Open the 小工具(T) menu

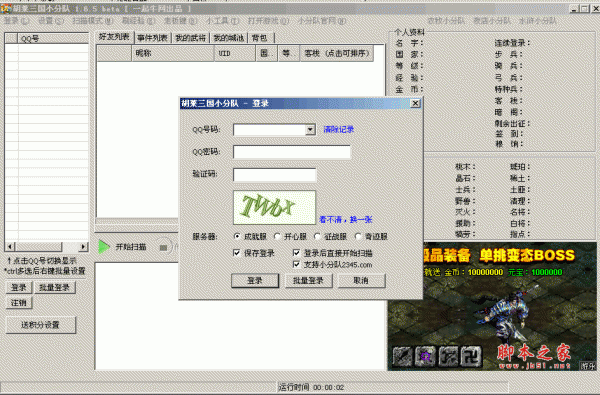(222, 21)
